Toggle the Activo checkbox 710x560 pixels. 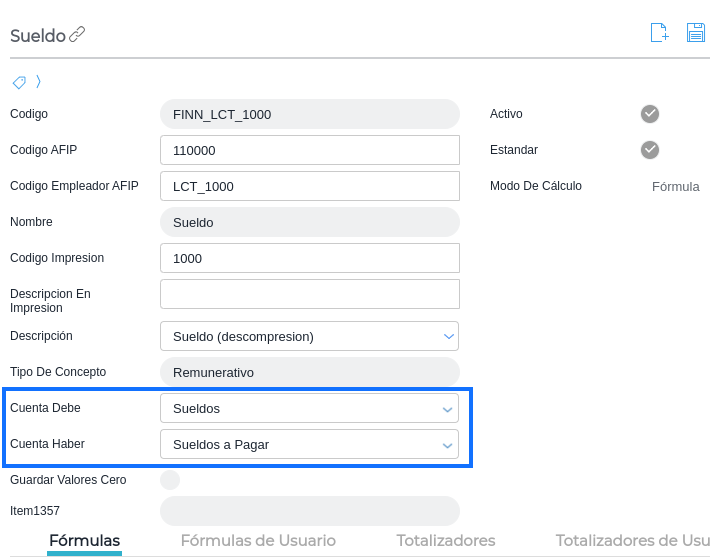point(650,114)
